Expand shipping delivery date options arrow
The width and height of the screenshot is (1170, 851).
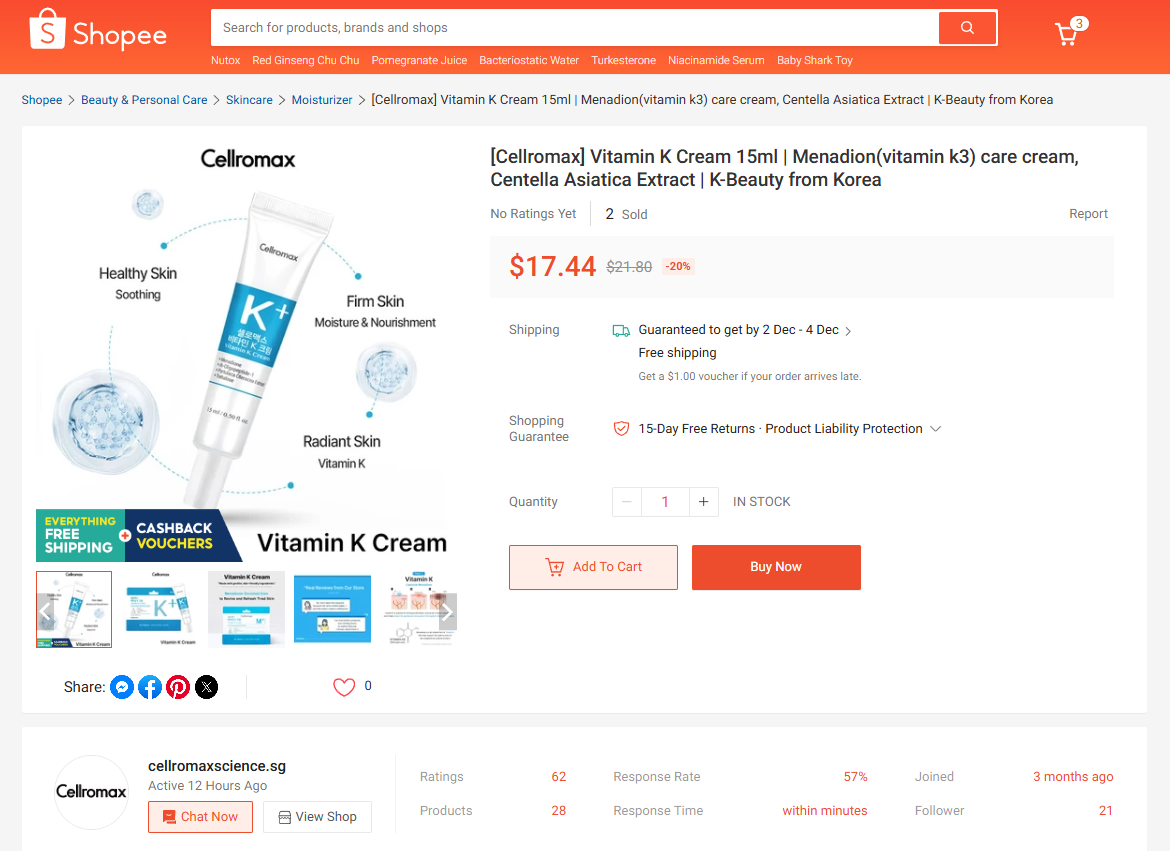pos(848,331)
